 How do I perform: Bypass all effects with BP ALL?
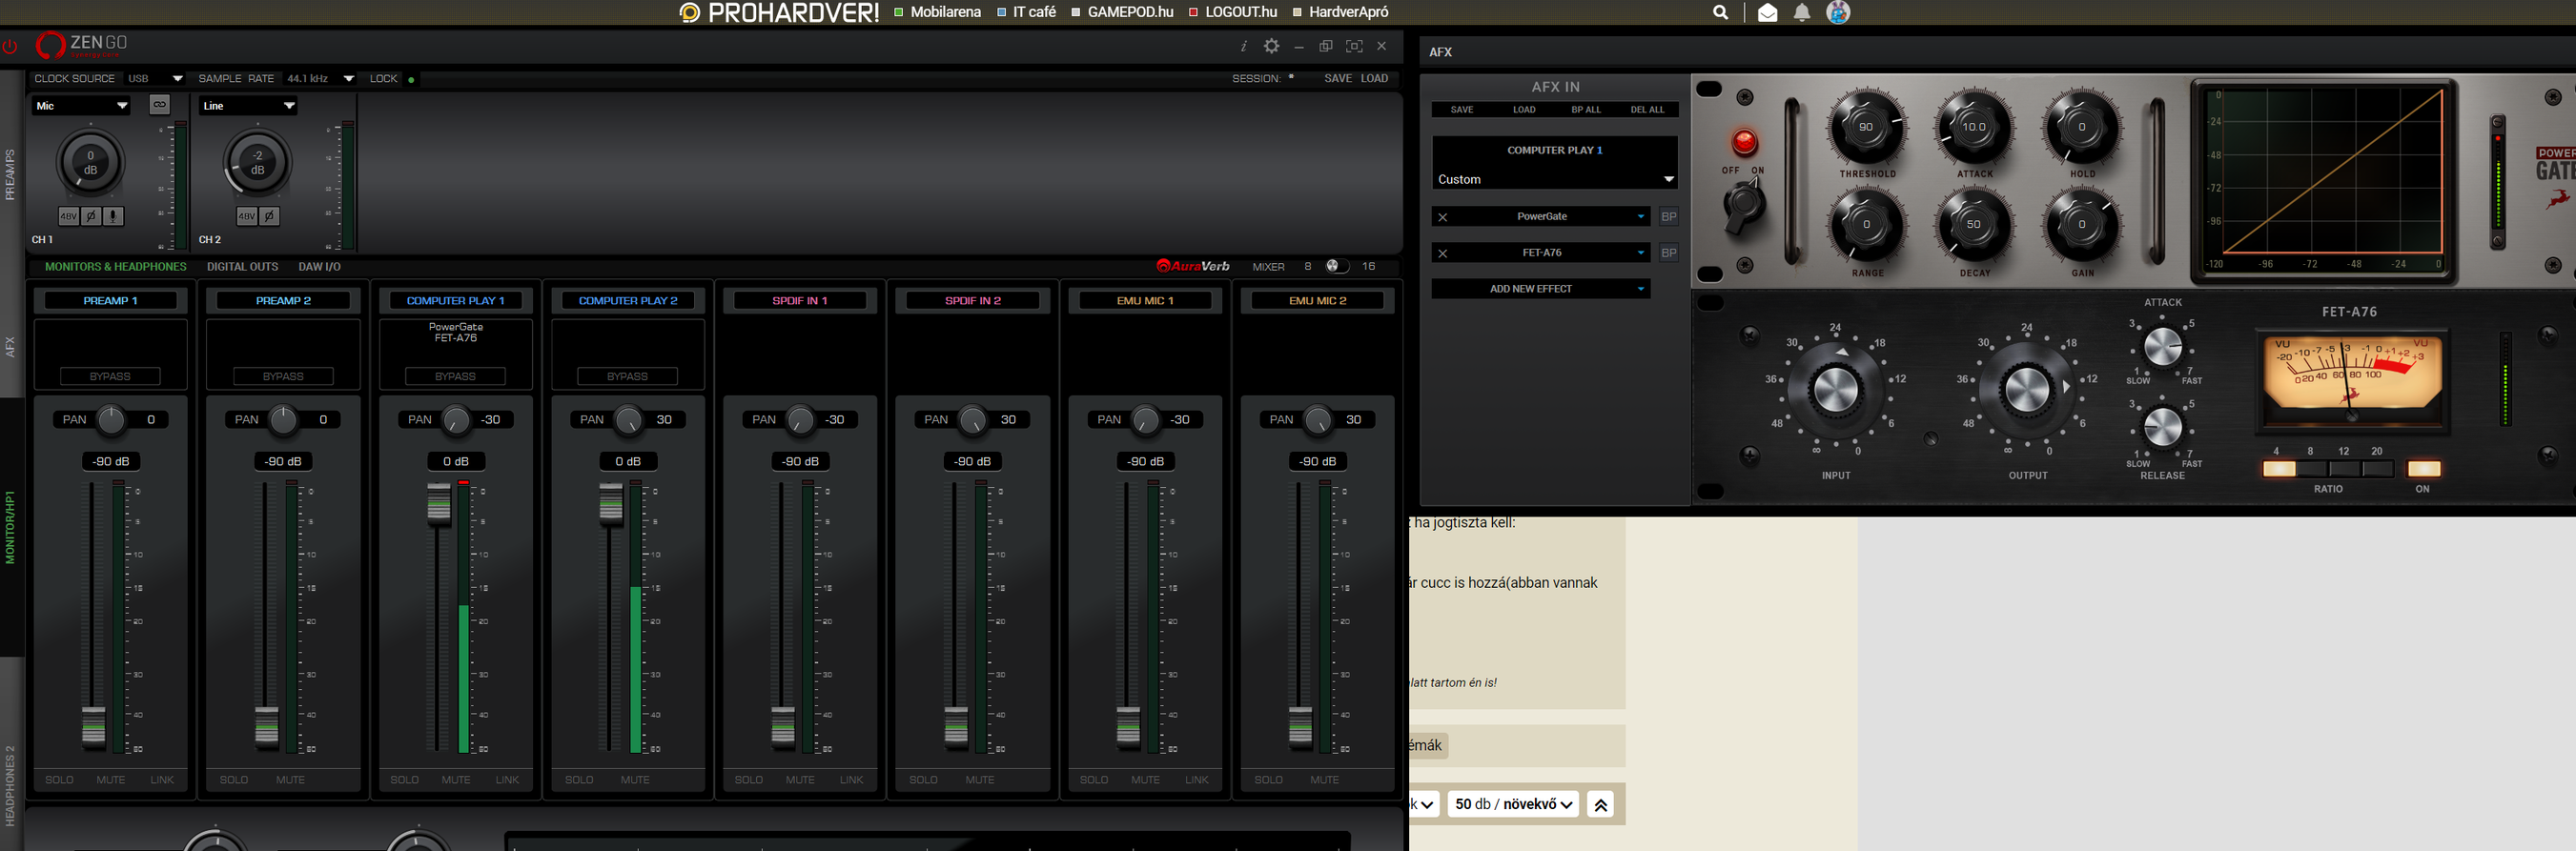[1585, 110]
